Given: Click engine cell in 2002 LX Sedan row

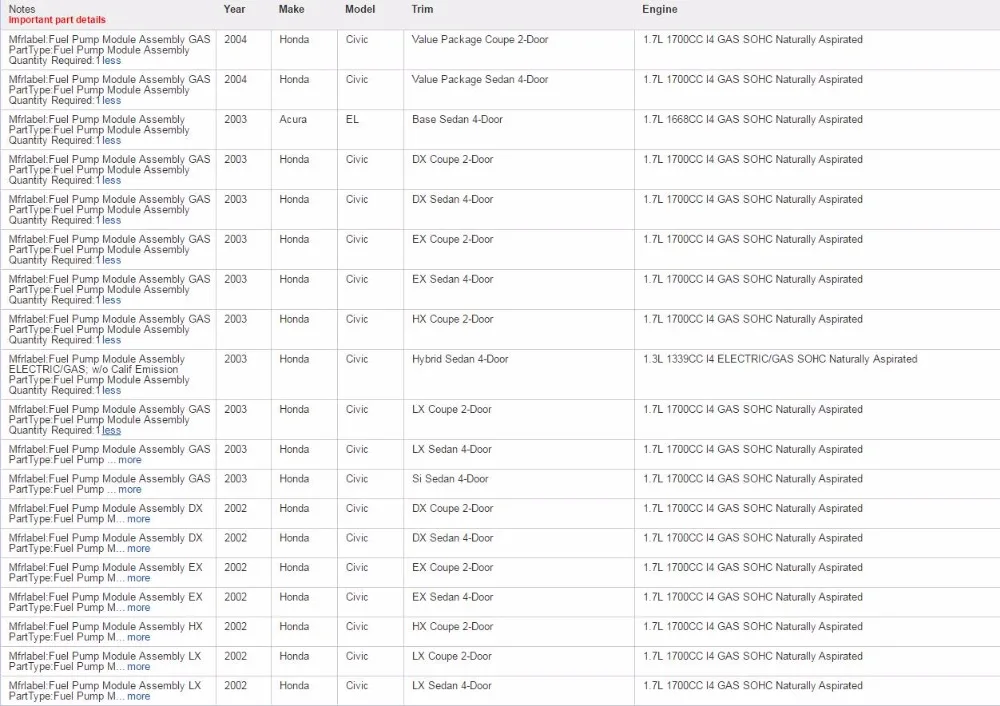Looking at the screenshot, I should pyautogui.click(x=753, y=686).
